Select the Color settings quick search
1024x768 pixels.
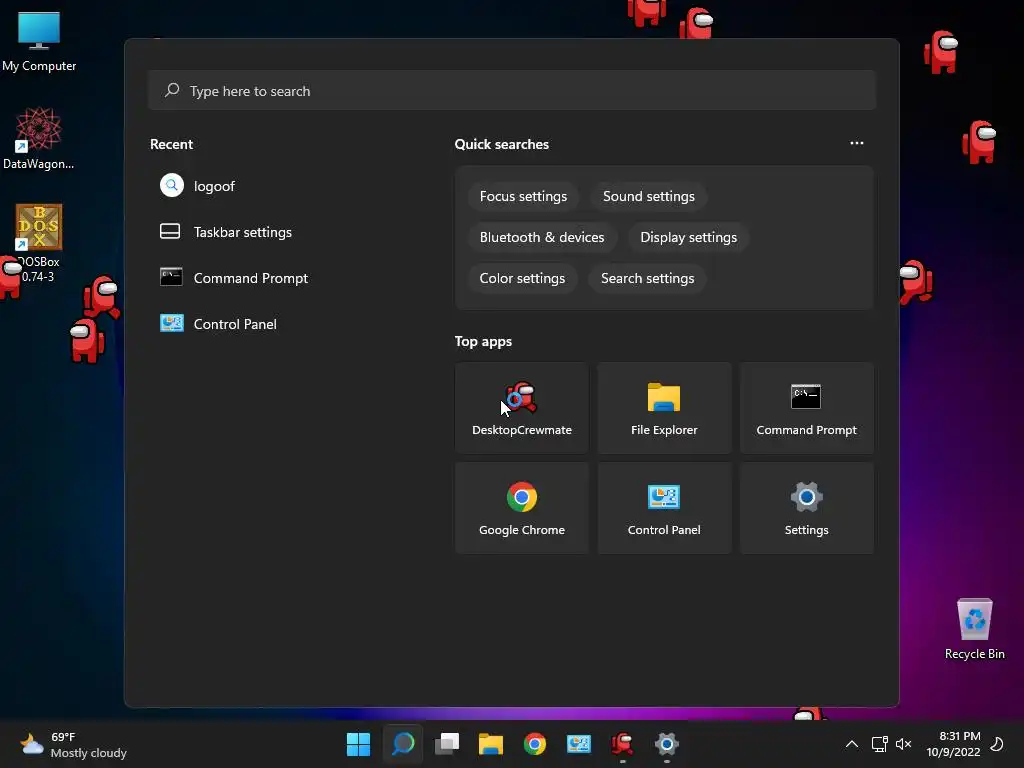tap(522, 279)
